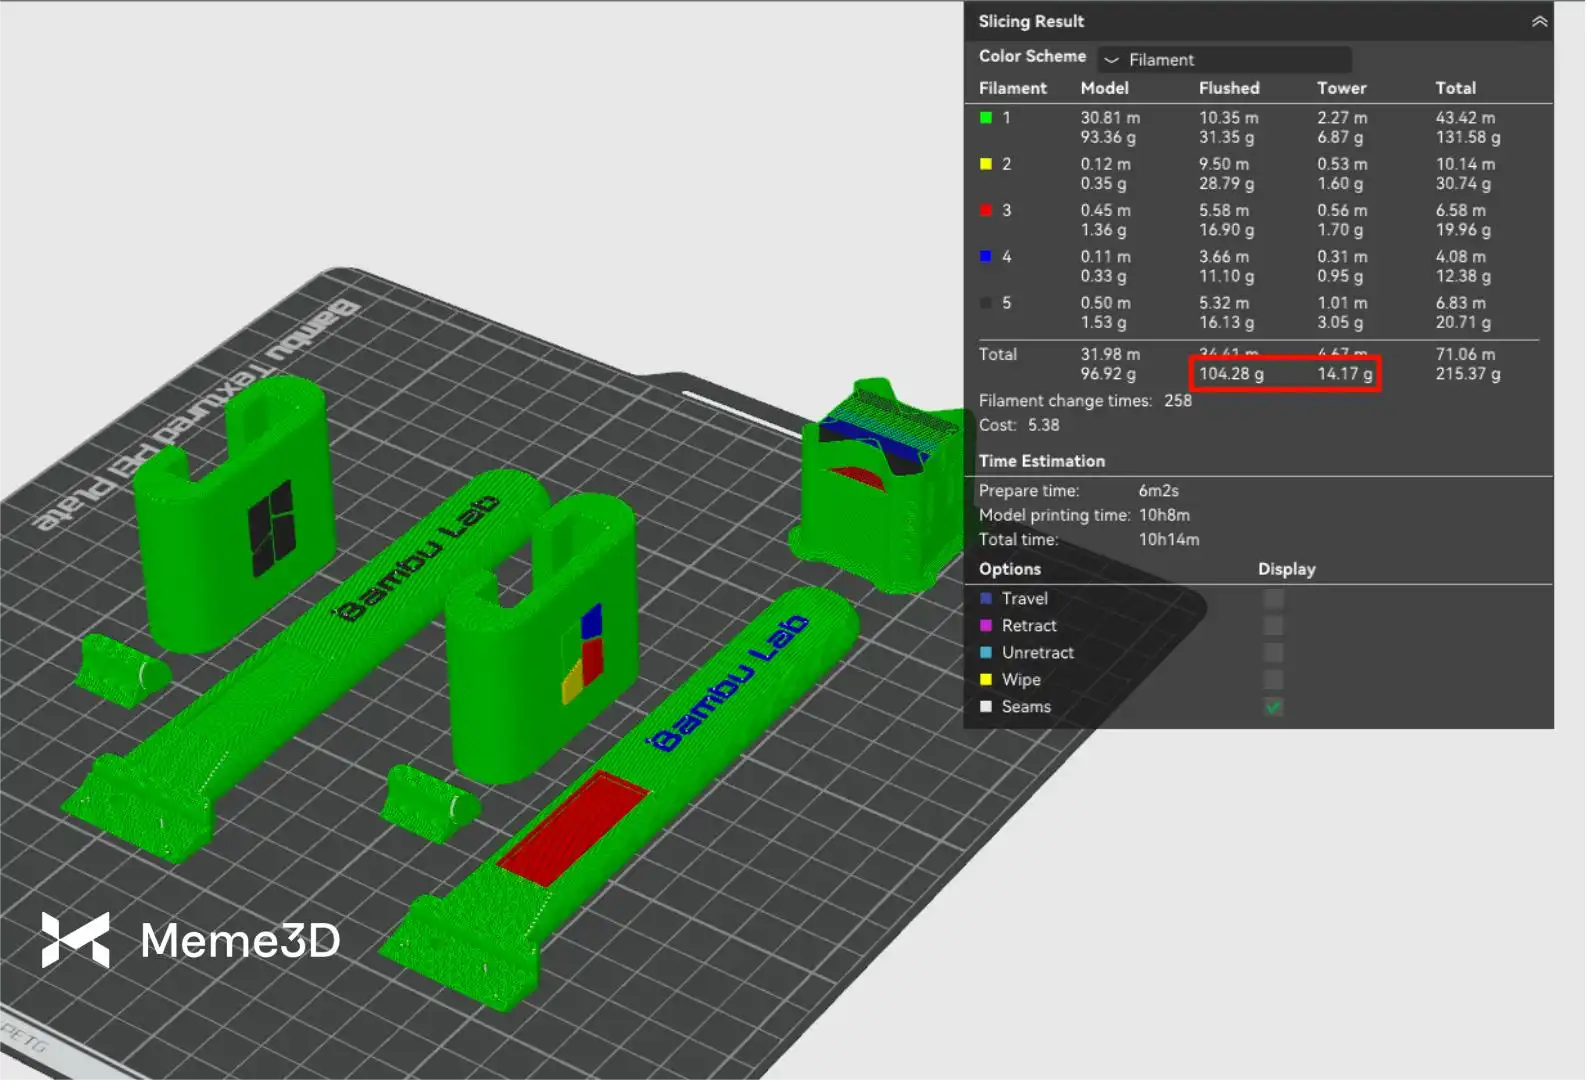This screenshot has width=1587, height=1080.
Task: Click the Unretract cyan legend icon
Action: pos(986,653)
